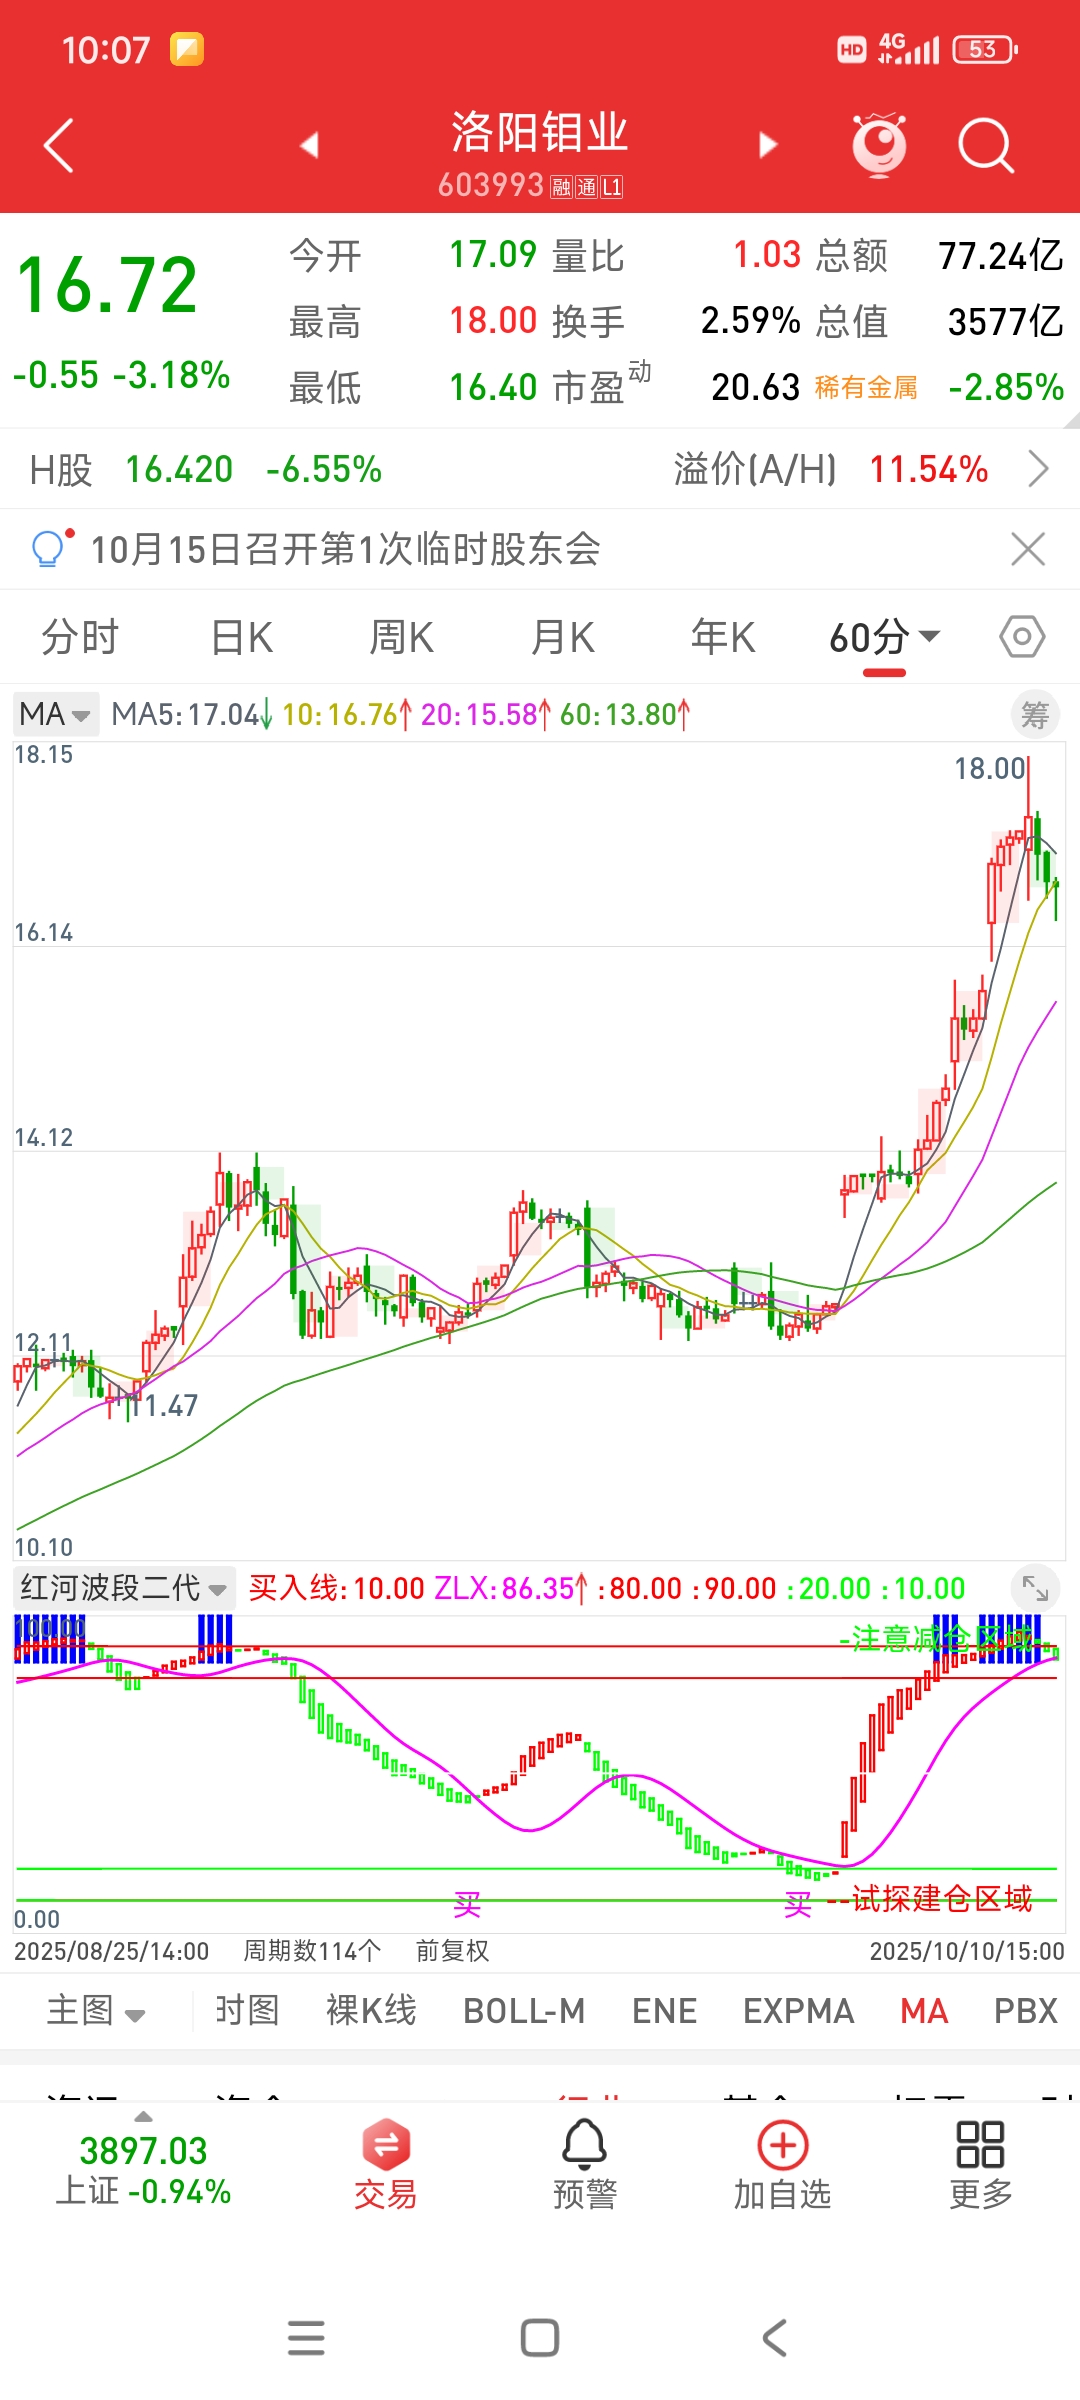
Task: Select the EXPMA indicator
Action: [x=799, y=2011]
